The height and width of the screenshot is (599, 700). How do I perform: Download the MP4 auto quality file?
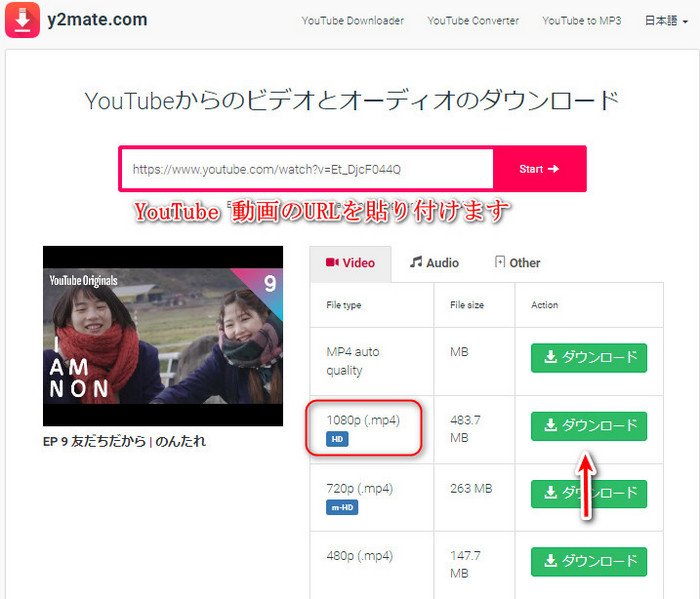(589, 358)
